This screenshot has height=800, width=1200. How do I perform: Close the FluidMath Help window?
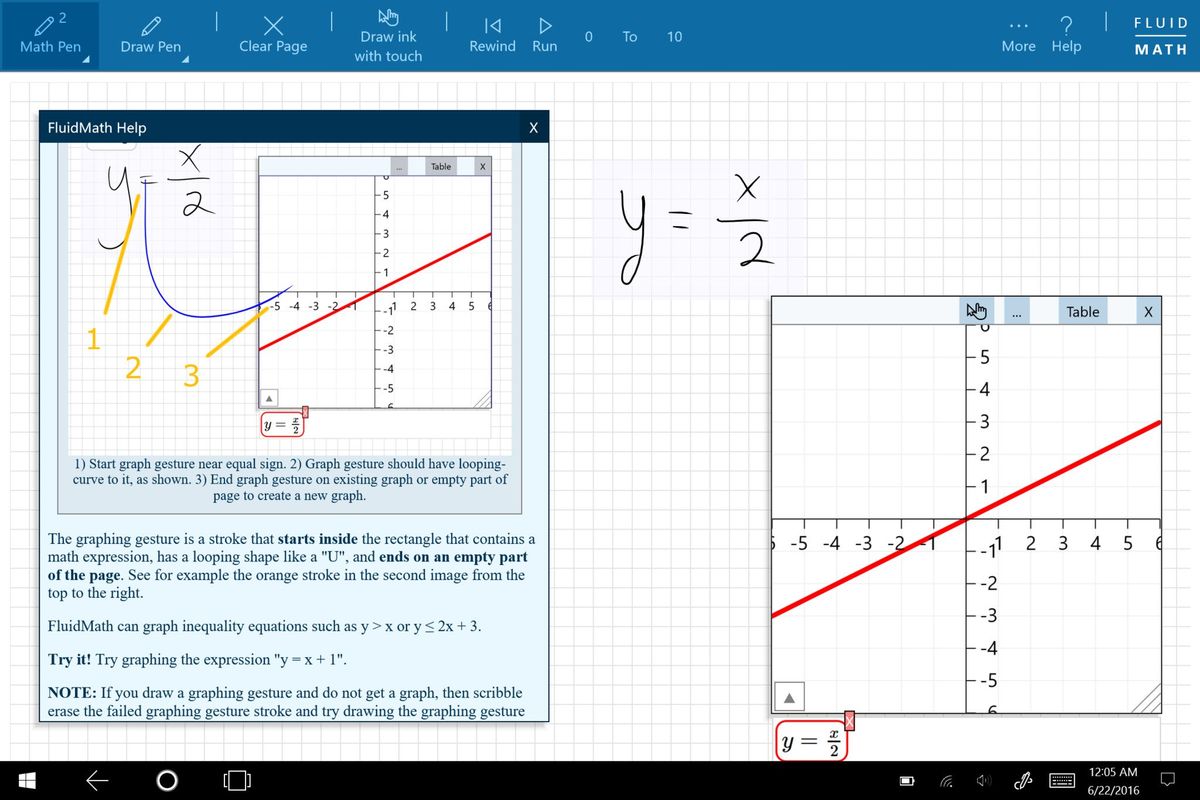click(533, 127)
